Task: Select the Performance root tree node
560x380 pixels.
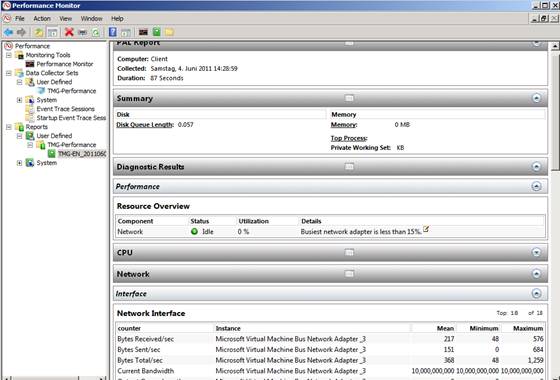Action: [32, 46]
